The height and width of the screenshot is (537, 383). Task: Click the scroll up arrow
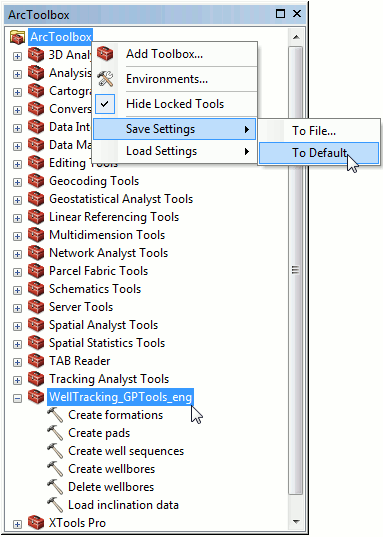pos(296,37)
